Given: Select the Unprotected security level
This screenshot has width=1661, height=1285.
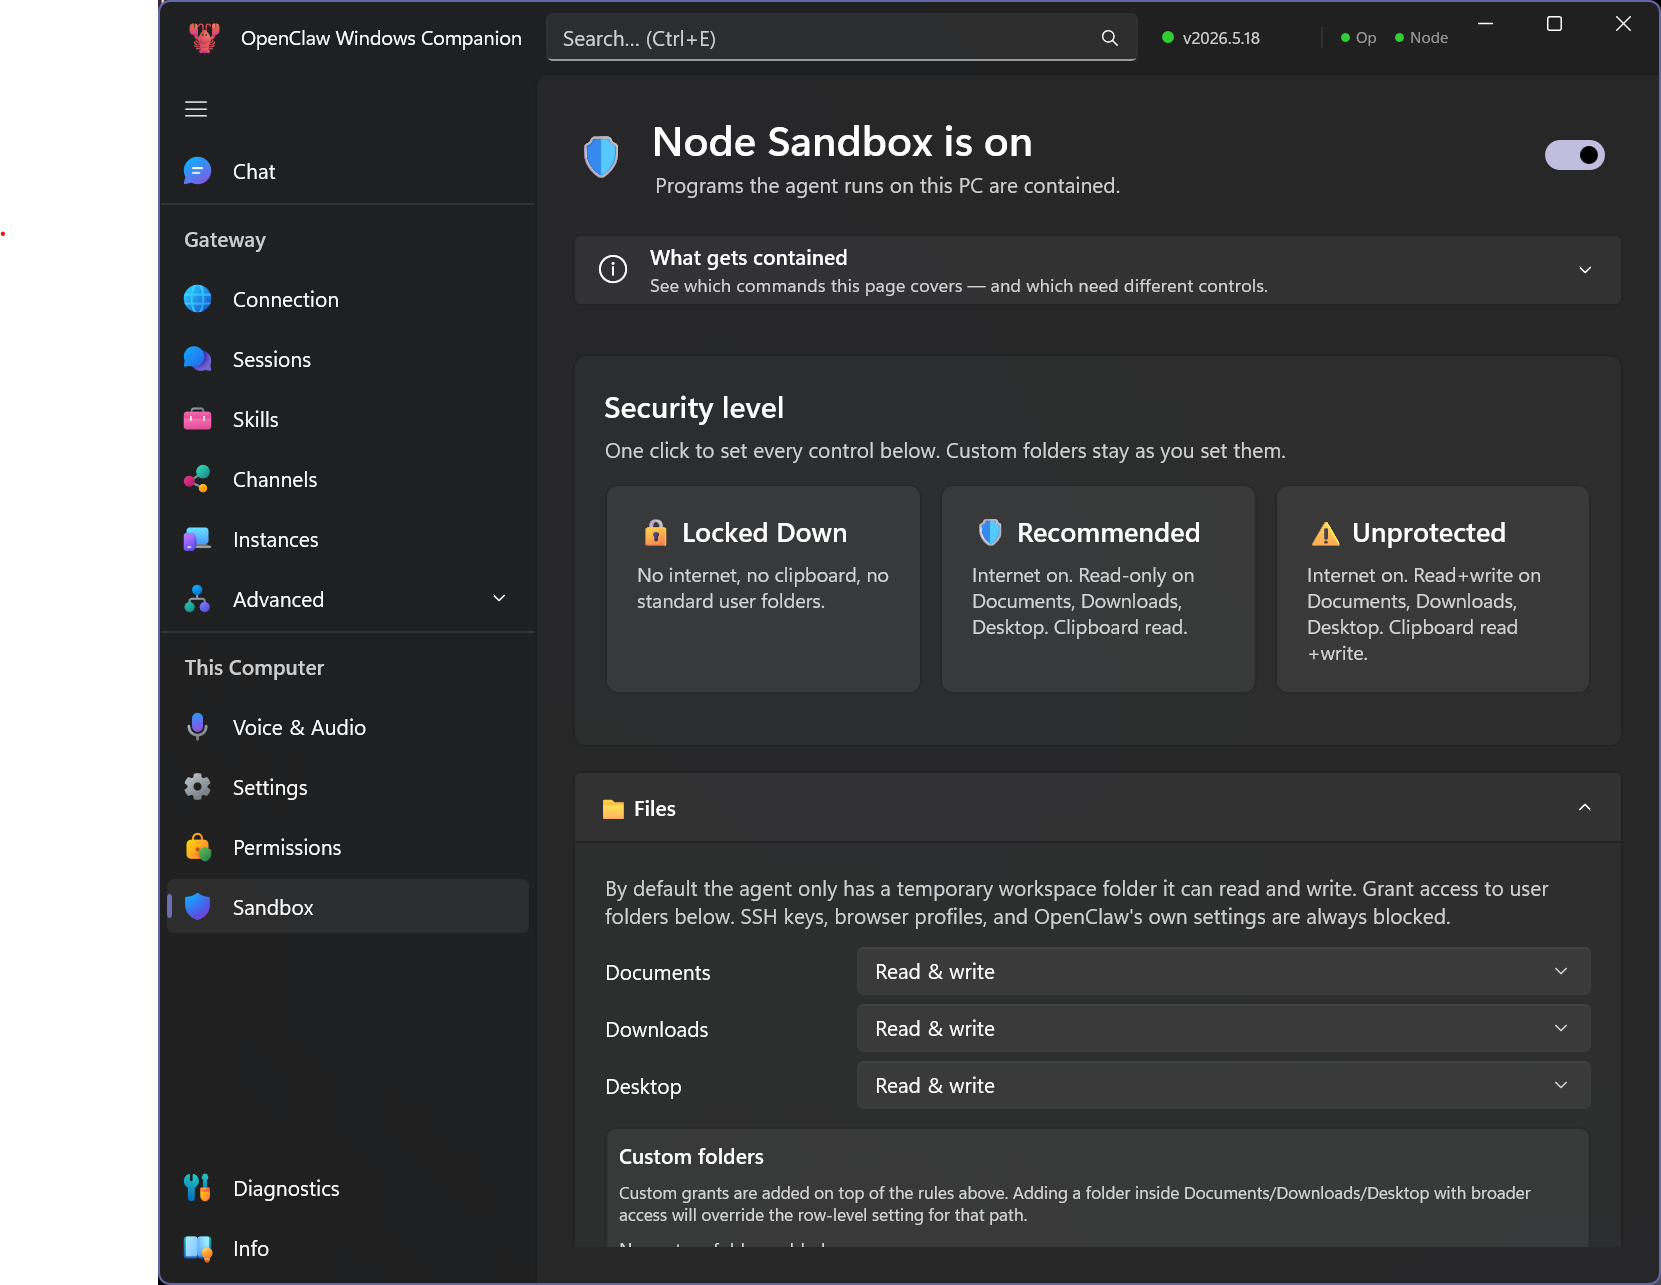Looking at the screenshot, I should [1433, 589].
